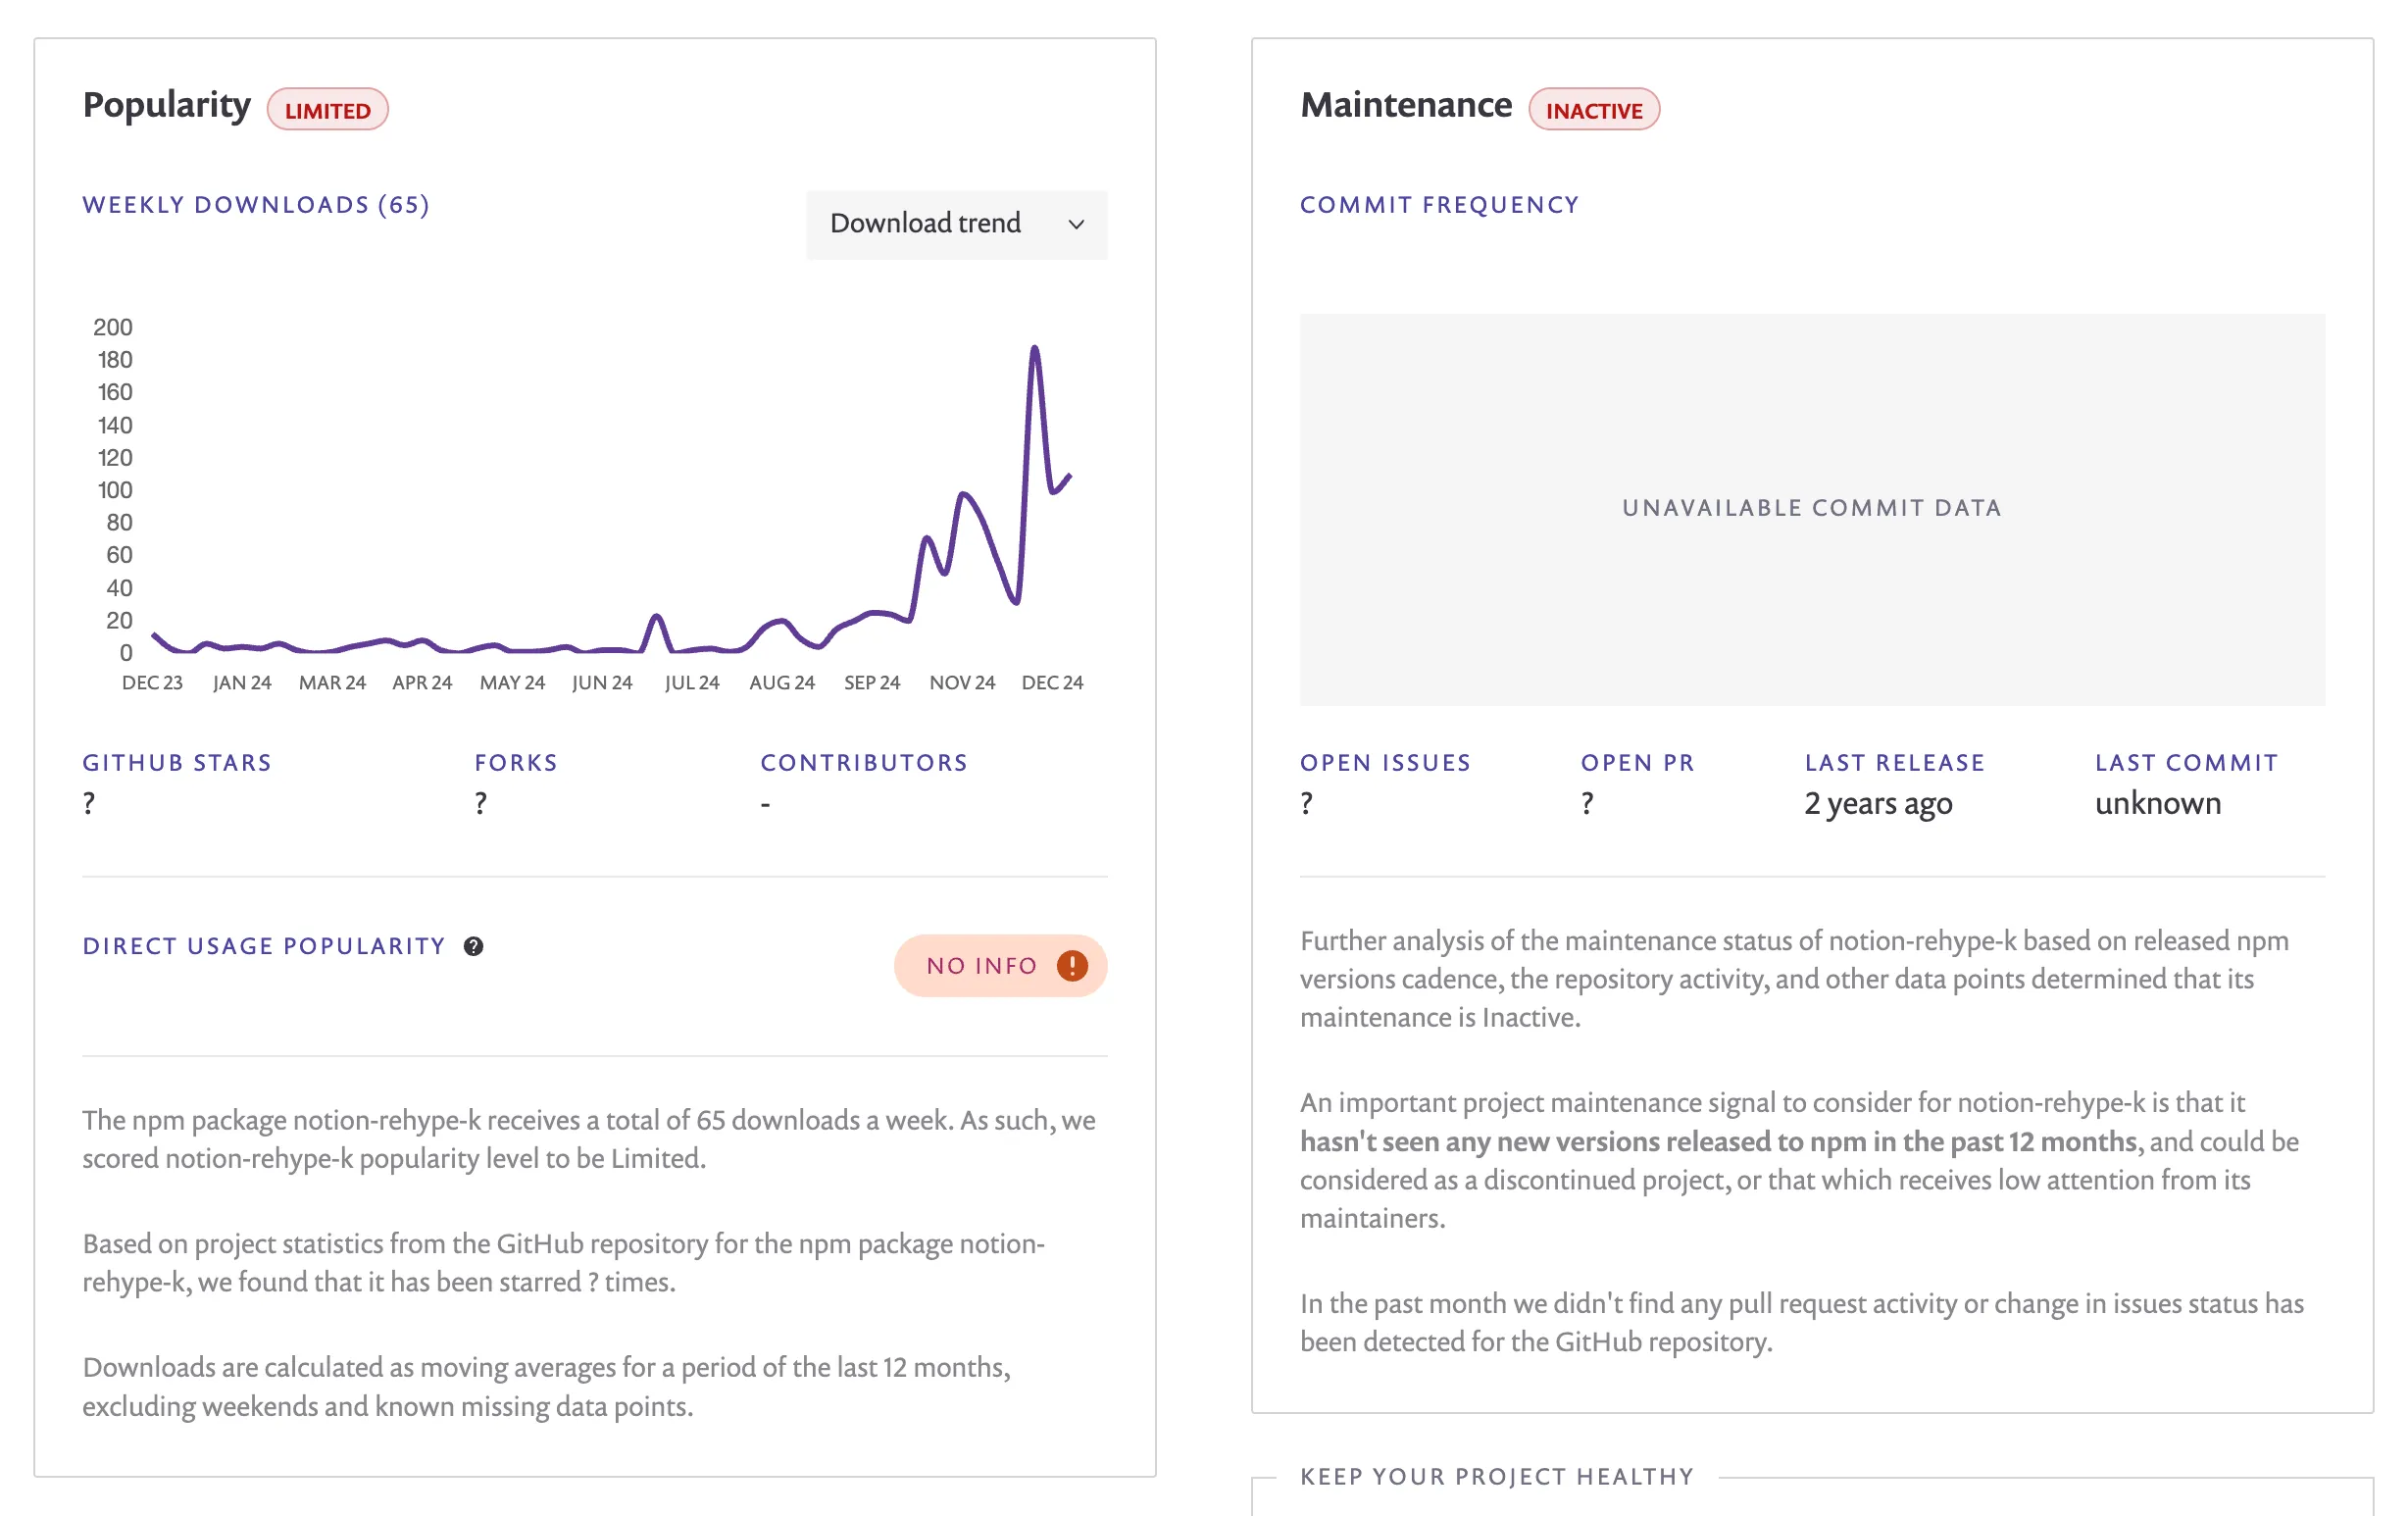Click the warning icon inside the NO INFO badge
Screen dimensions: 2408x1516
[x=1069, y=965]
